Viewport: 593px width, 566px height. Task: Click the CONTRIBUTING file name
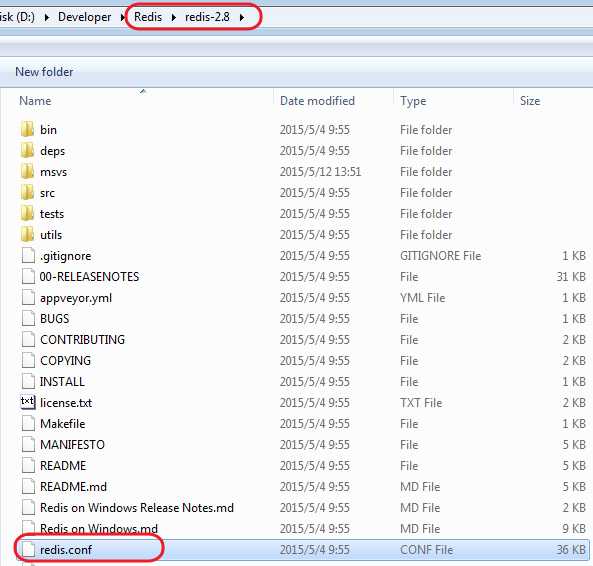point(82,340)
